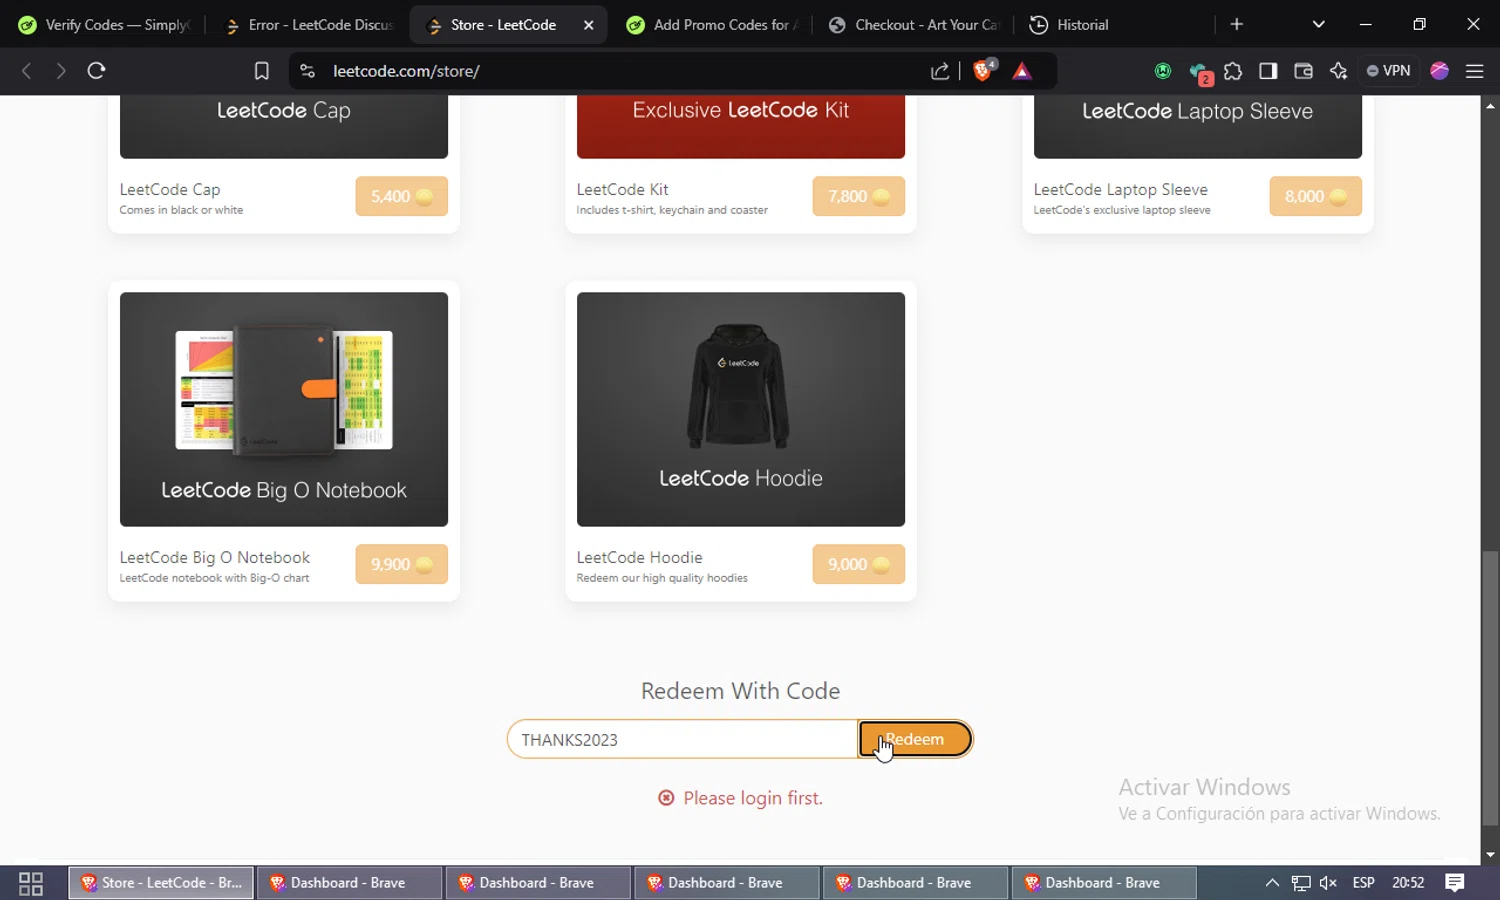Open the LeetCode Laptop Sleeve banner
The height and width of the screenshot is (900, 1500).
(1198, 127)
